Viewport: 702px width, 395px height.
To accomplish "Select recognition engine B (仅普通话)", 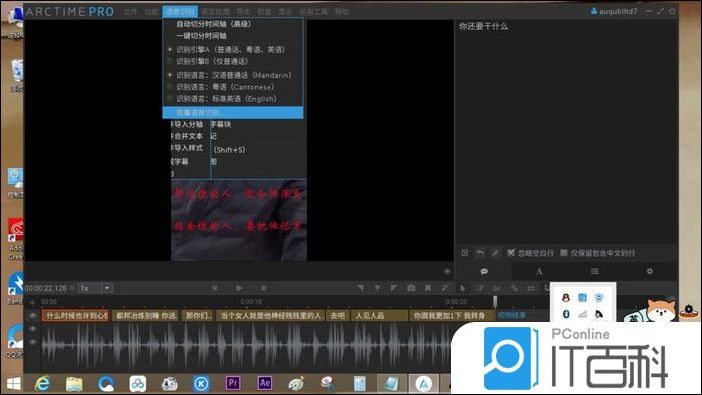I will point(233,61).
